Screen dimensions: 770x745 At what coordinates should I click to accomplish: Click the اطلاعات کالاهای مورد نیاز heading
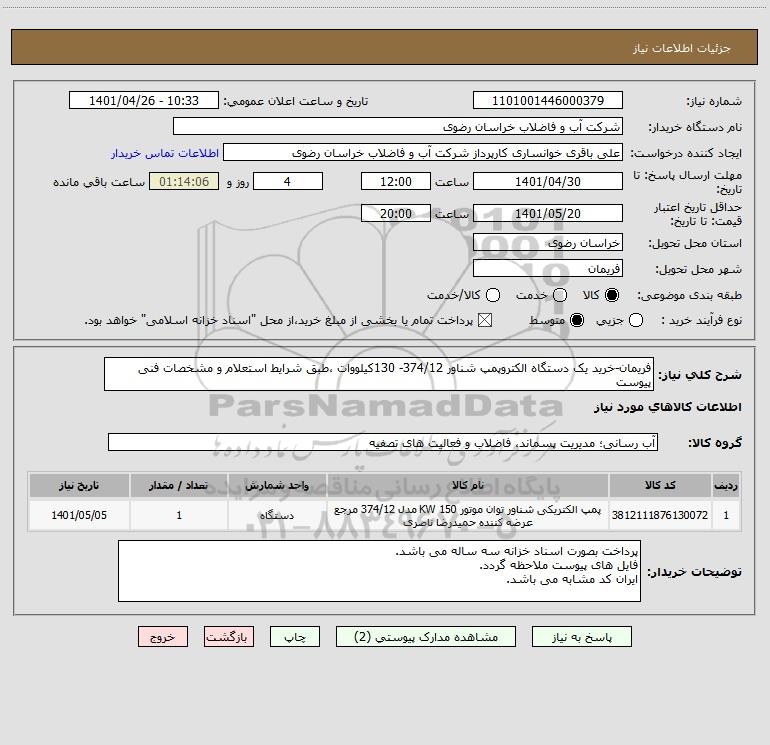pyautogui.click(x=668, y=407)
